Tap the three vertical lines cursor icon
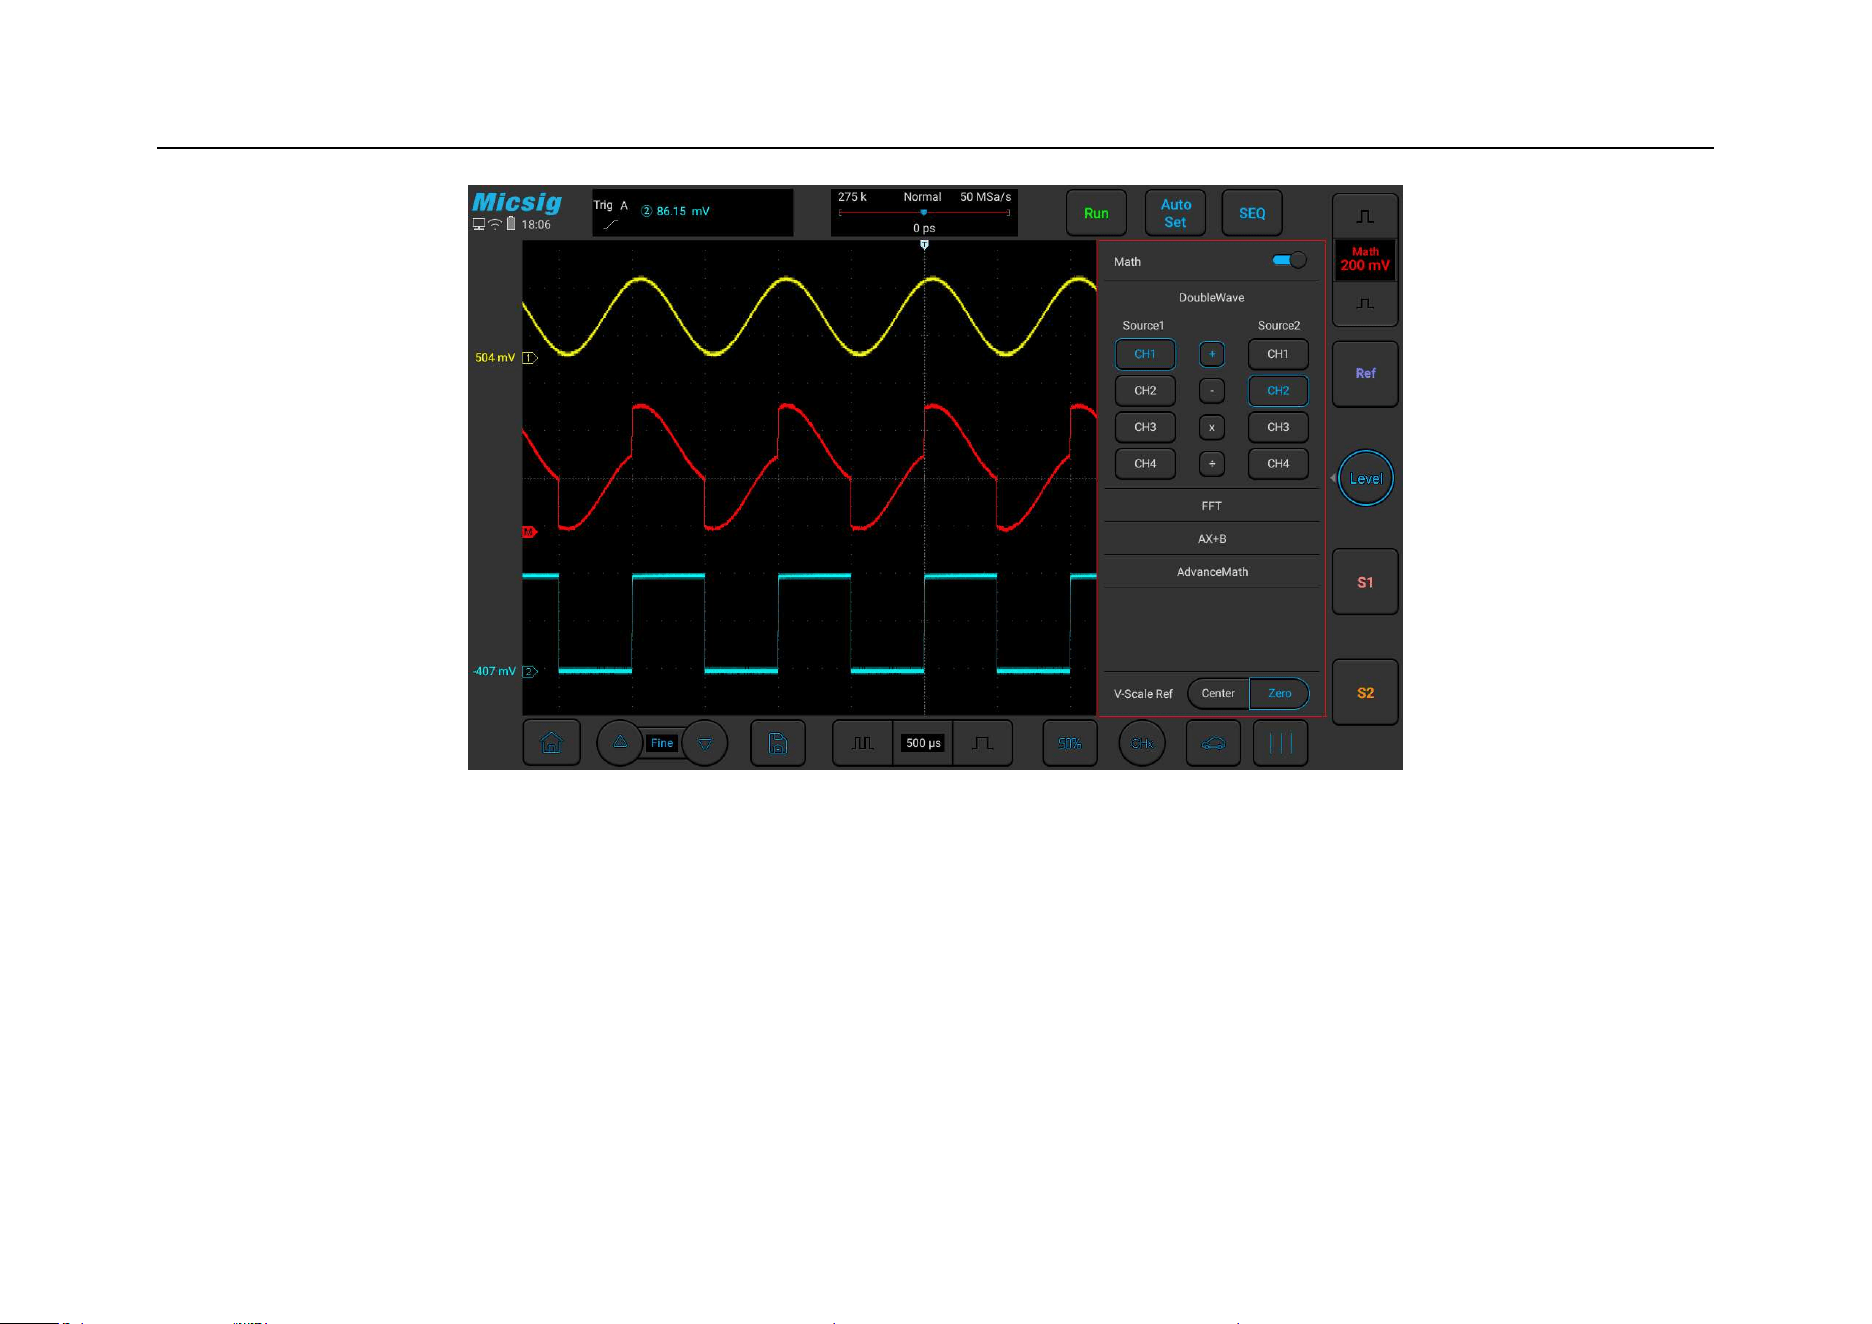The image size is (1872, 1324). click(1280, 743)
